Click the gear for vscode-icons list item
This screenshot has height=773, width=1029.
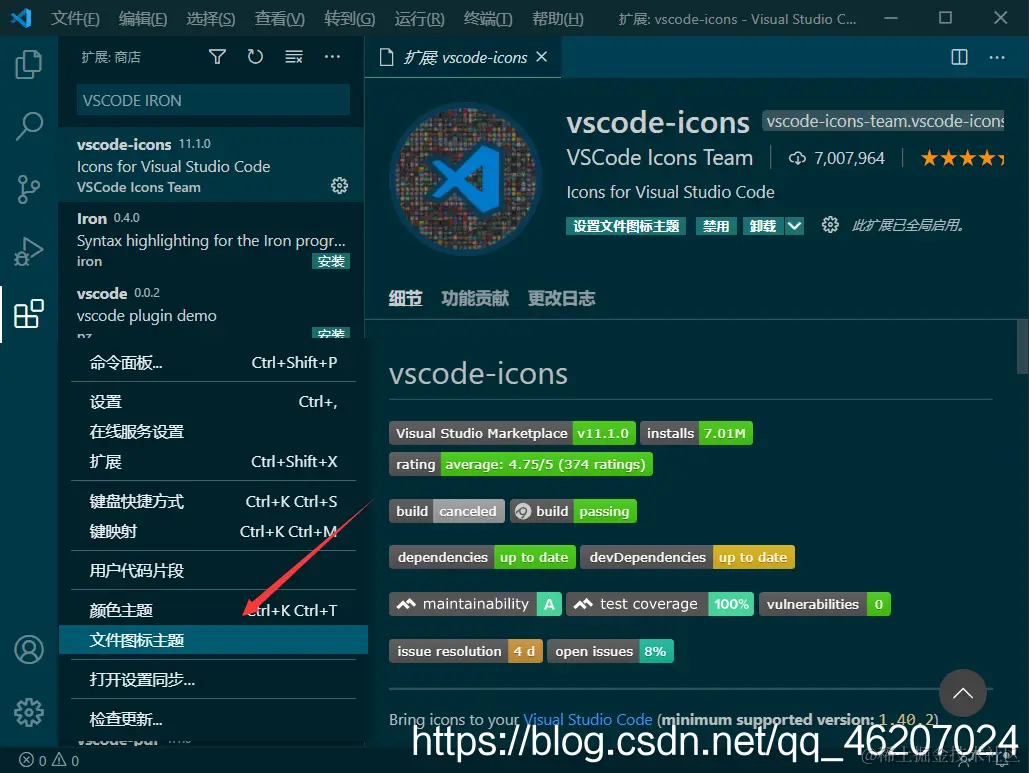coord(339,186)
